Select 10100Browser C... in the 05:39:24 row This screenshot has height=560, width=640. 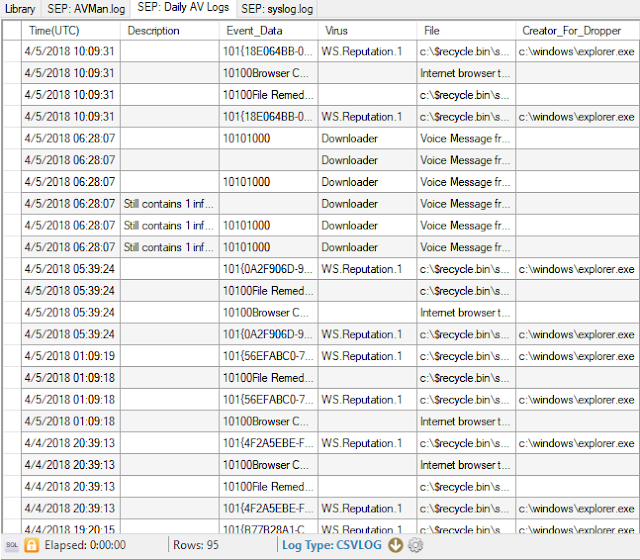(x=268, y=312)
